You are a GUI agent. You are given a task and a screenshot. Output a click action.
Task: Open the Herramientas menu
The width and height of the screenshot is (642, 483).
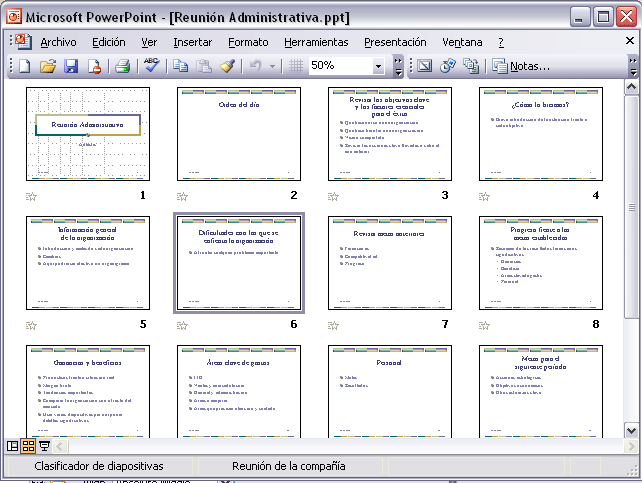coord(316,42)
